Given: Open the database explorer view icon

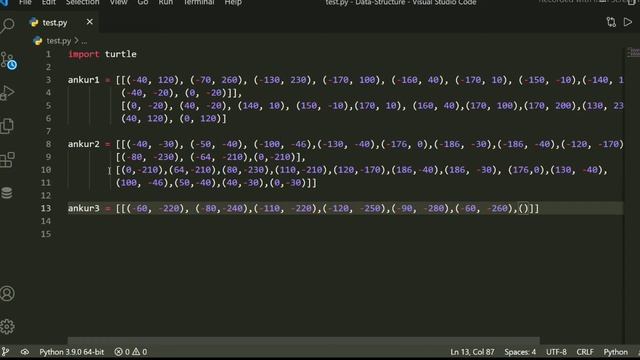Looking at the screenshot, I should pyautogui.click(x=7, y=193).
